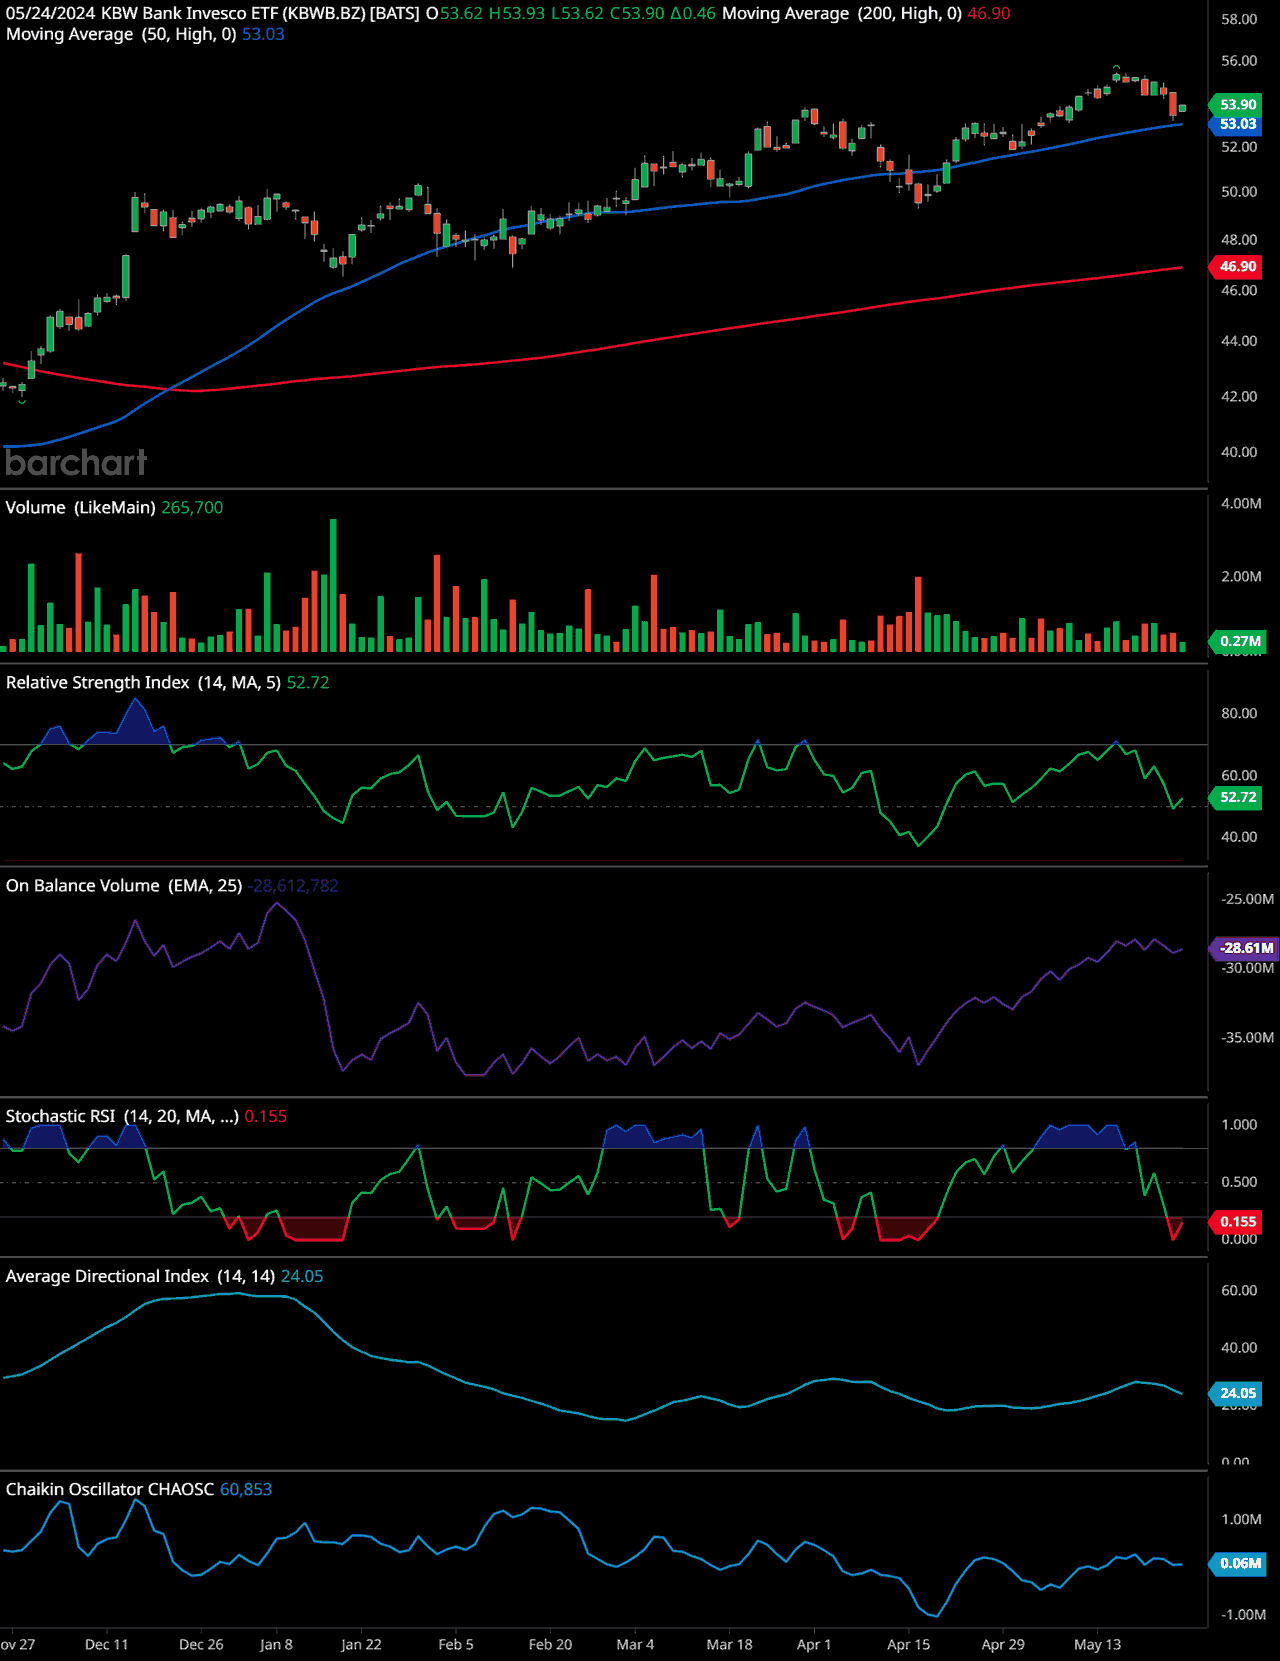Click the Jan 8 date on time axis
This screenshot has height=1661, width=1280.
(276, 1645)
